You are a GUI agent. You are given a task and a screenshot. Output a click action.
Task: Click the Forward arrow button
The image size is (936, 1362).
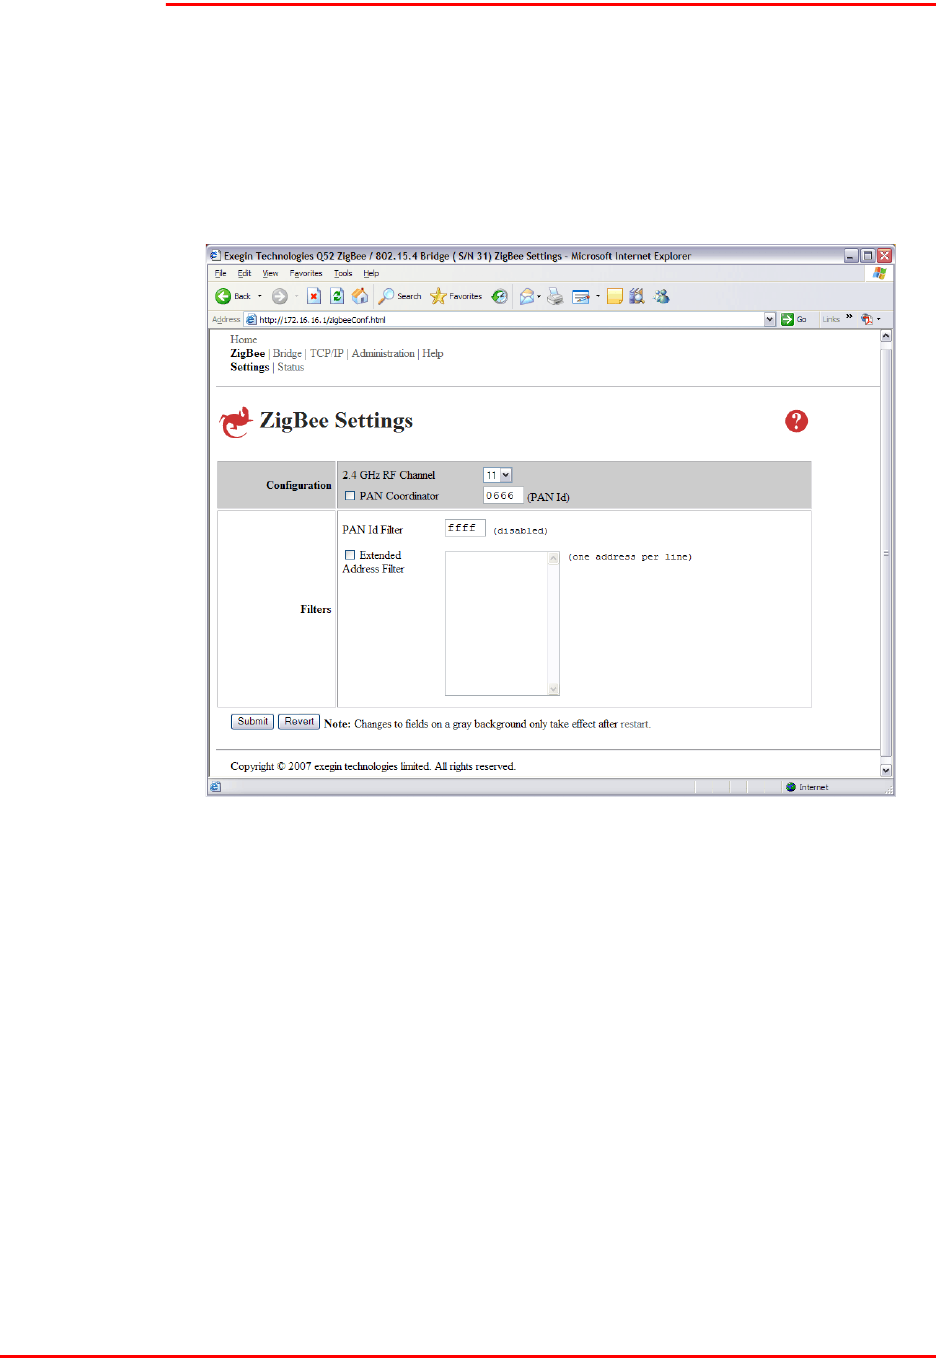pyautogui.click(x=280, y=296)
